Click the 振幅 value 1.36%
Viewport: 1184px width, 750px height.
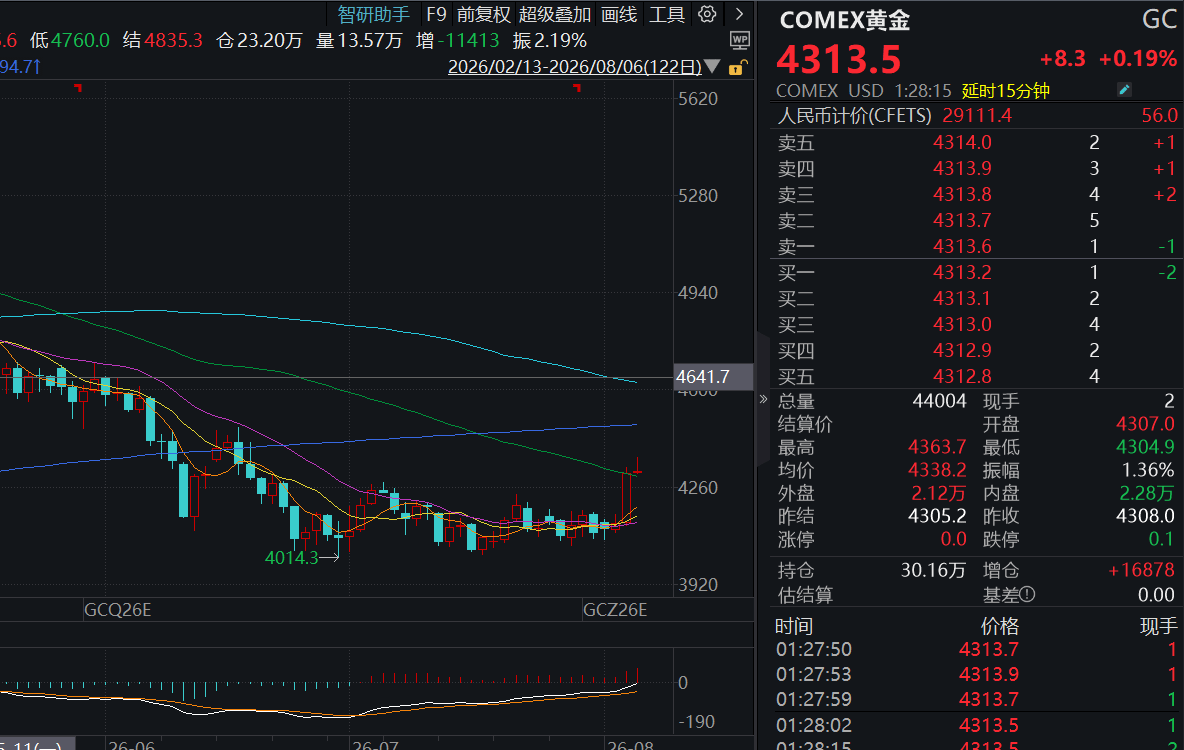coord(1148,470)
